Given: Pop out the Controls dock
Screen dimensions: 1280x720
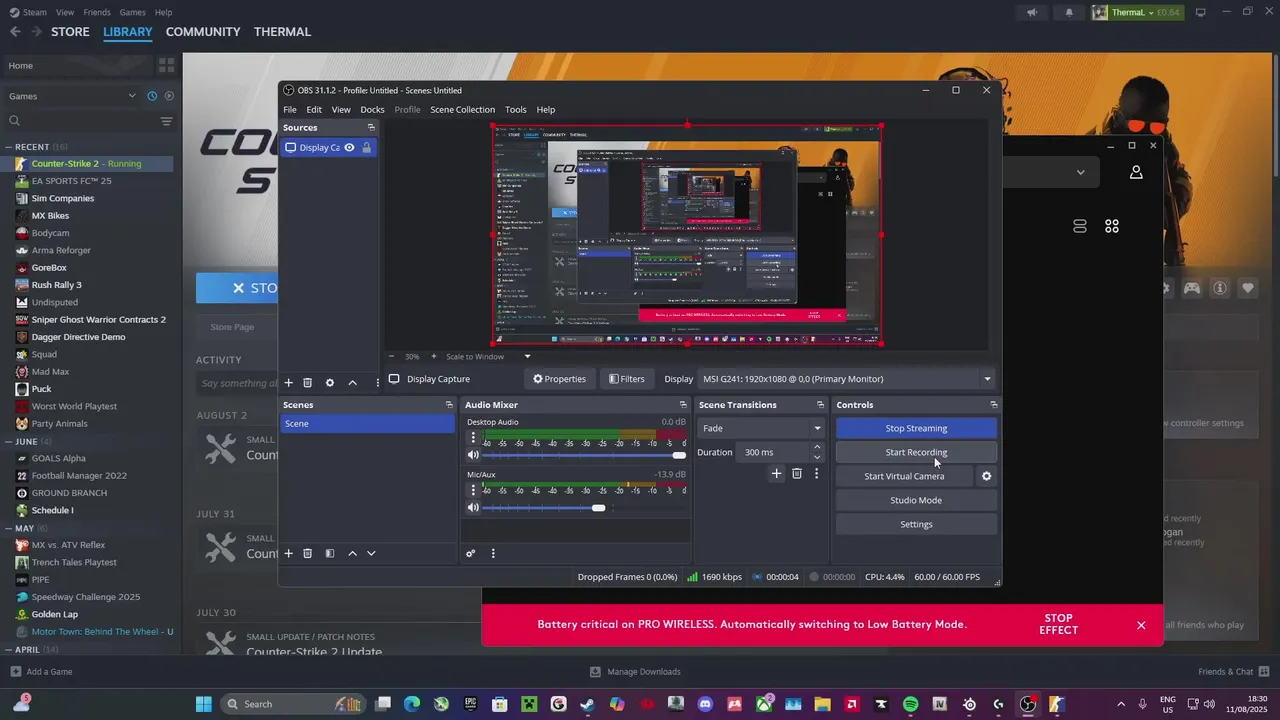Looking at the screenshot, I should [993, 405].
